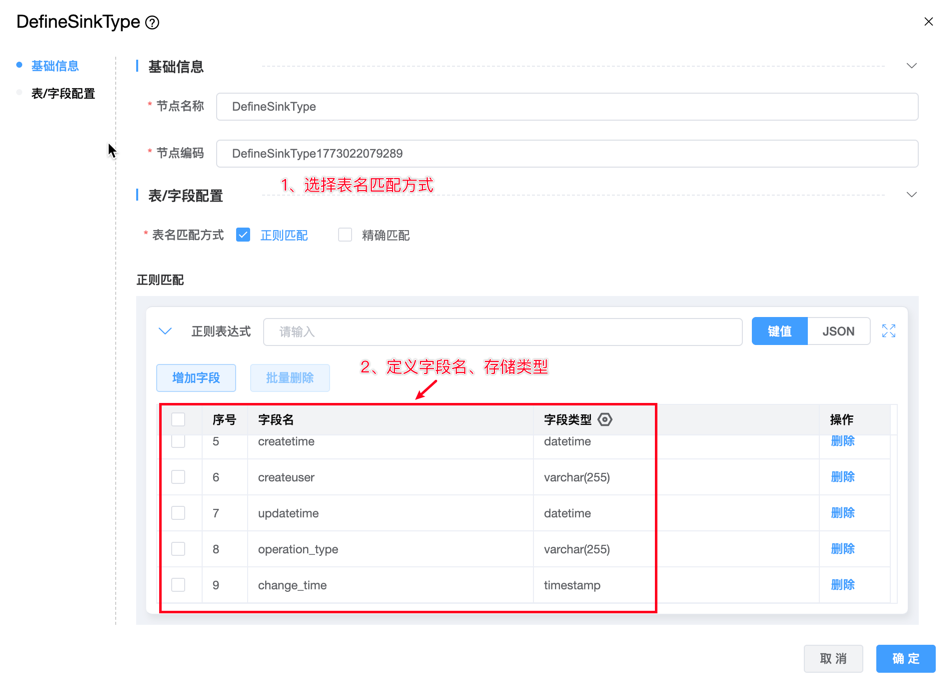The width and height of the screenshot is (948, 684).
Task: Tick the select-all checkbox in table header
Action: click(178, 420)
